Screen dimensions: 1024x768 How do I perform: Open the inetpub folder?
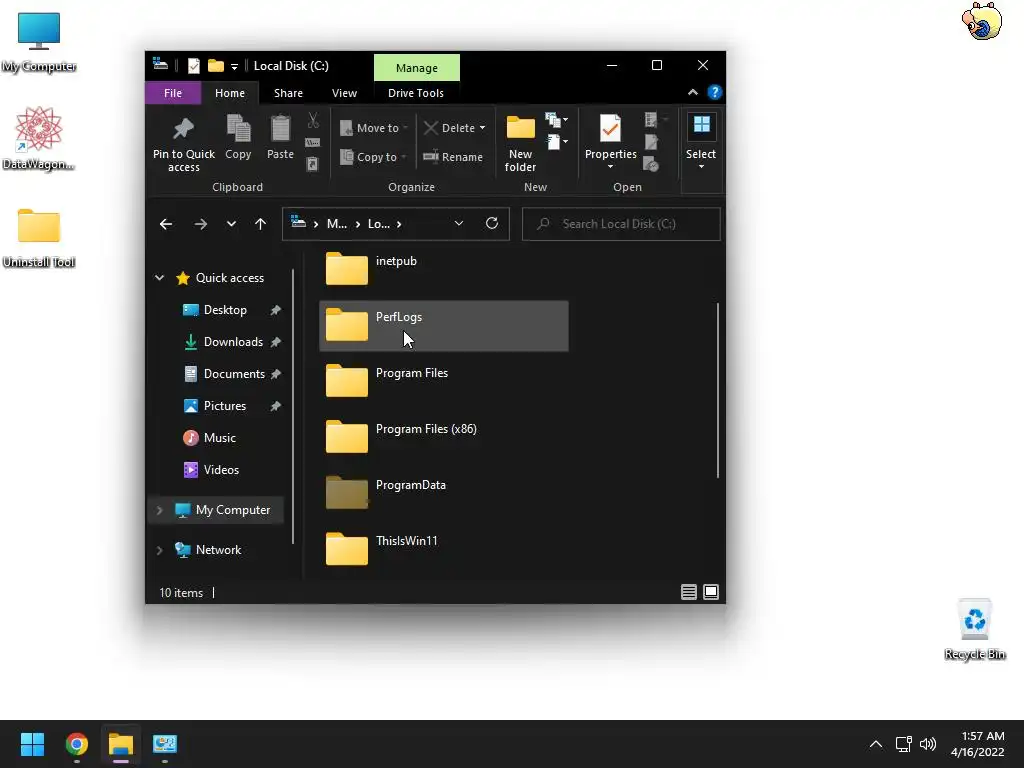tap(444, 270)
